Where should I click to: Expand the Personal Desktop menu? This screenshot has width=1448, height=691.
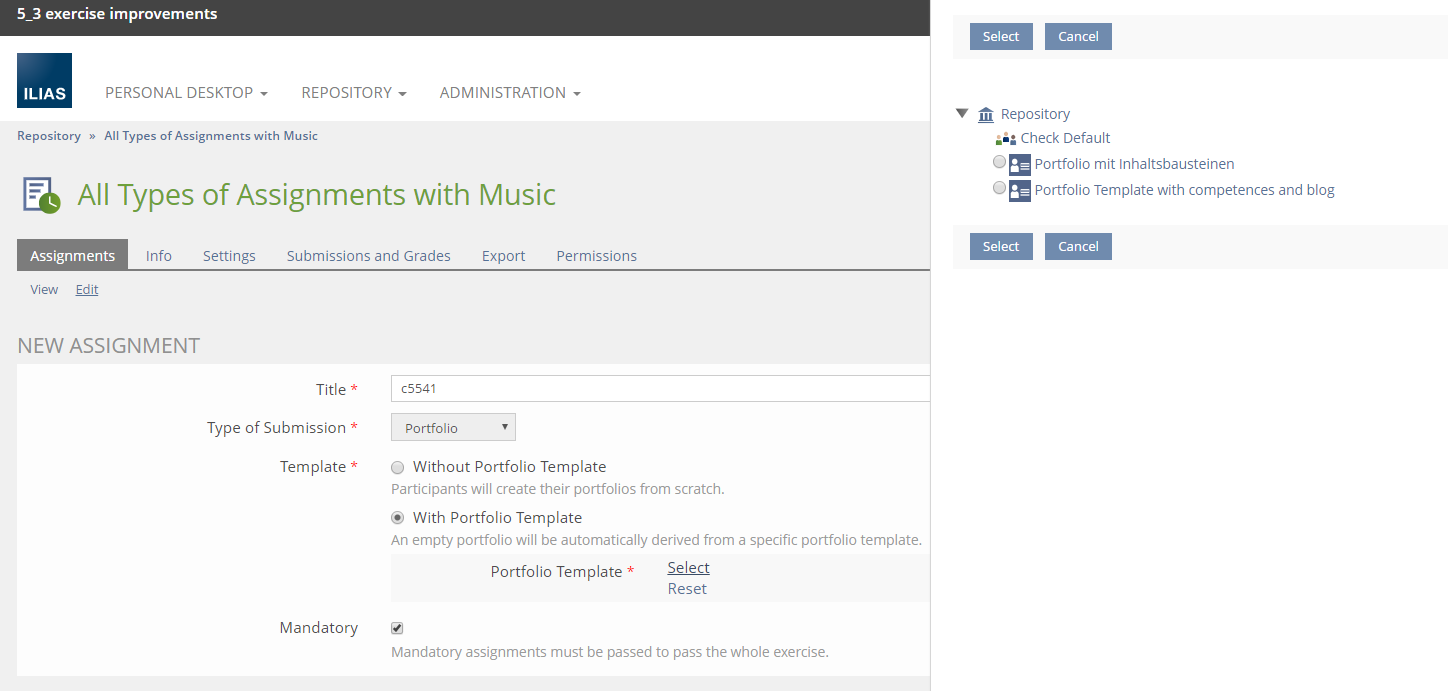point(186,93)
